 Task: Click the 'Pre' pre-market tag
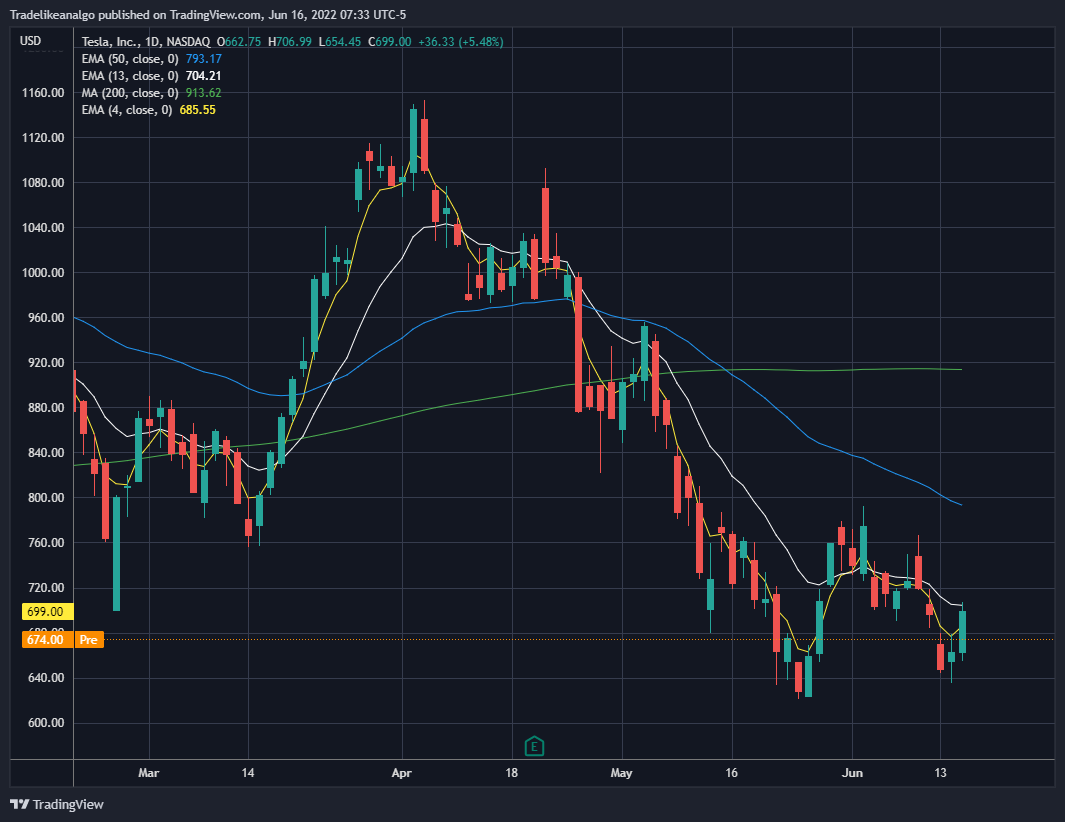pyautogui.click(x=88, y=639)
